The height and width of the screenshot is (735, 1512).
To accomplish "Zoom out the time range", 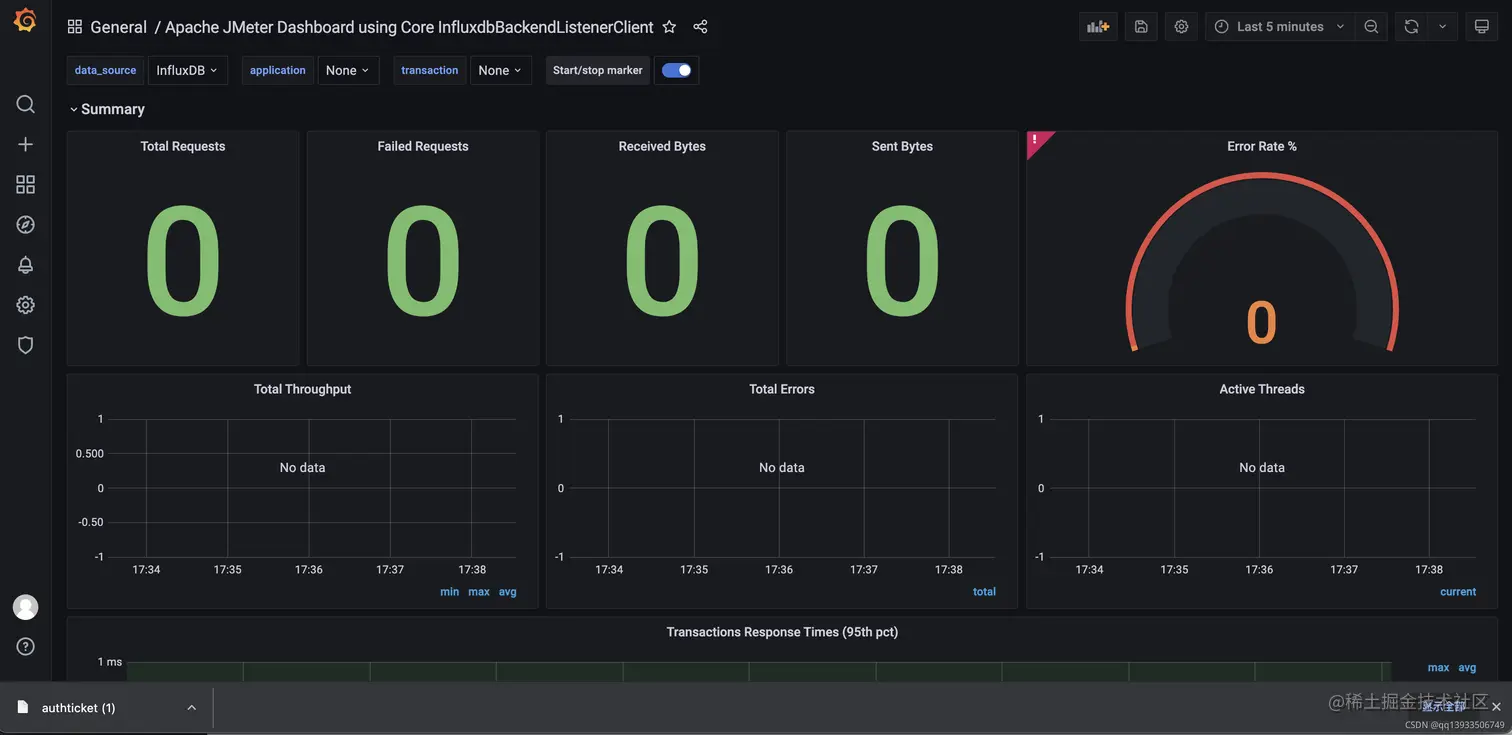I will point(1371,27).
